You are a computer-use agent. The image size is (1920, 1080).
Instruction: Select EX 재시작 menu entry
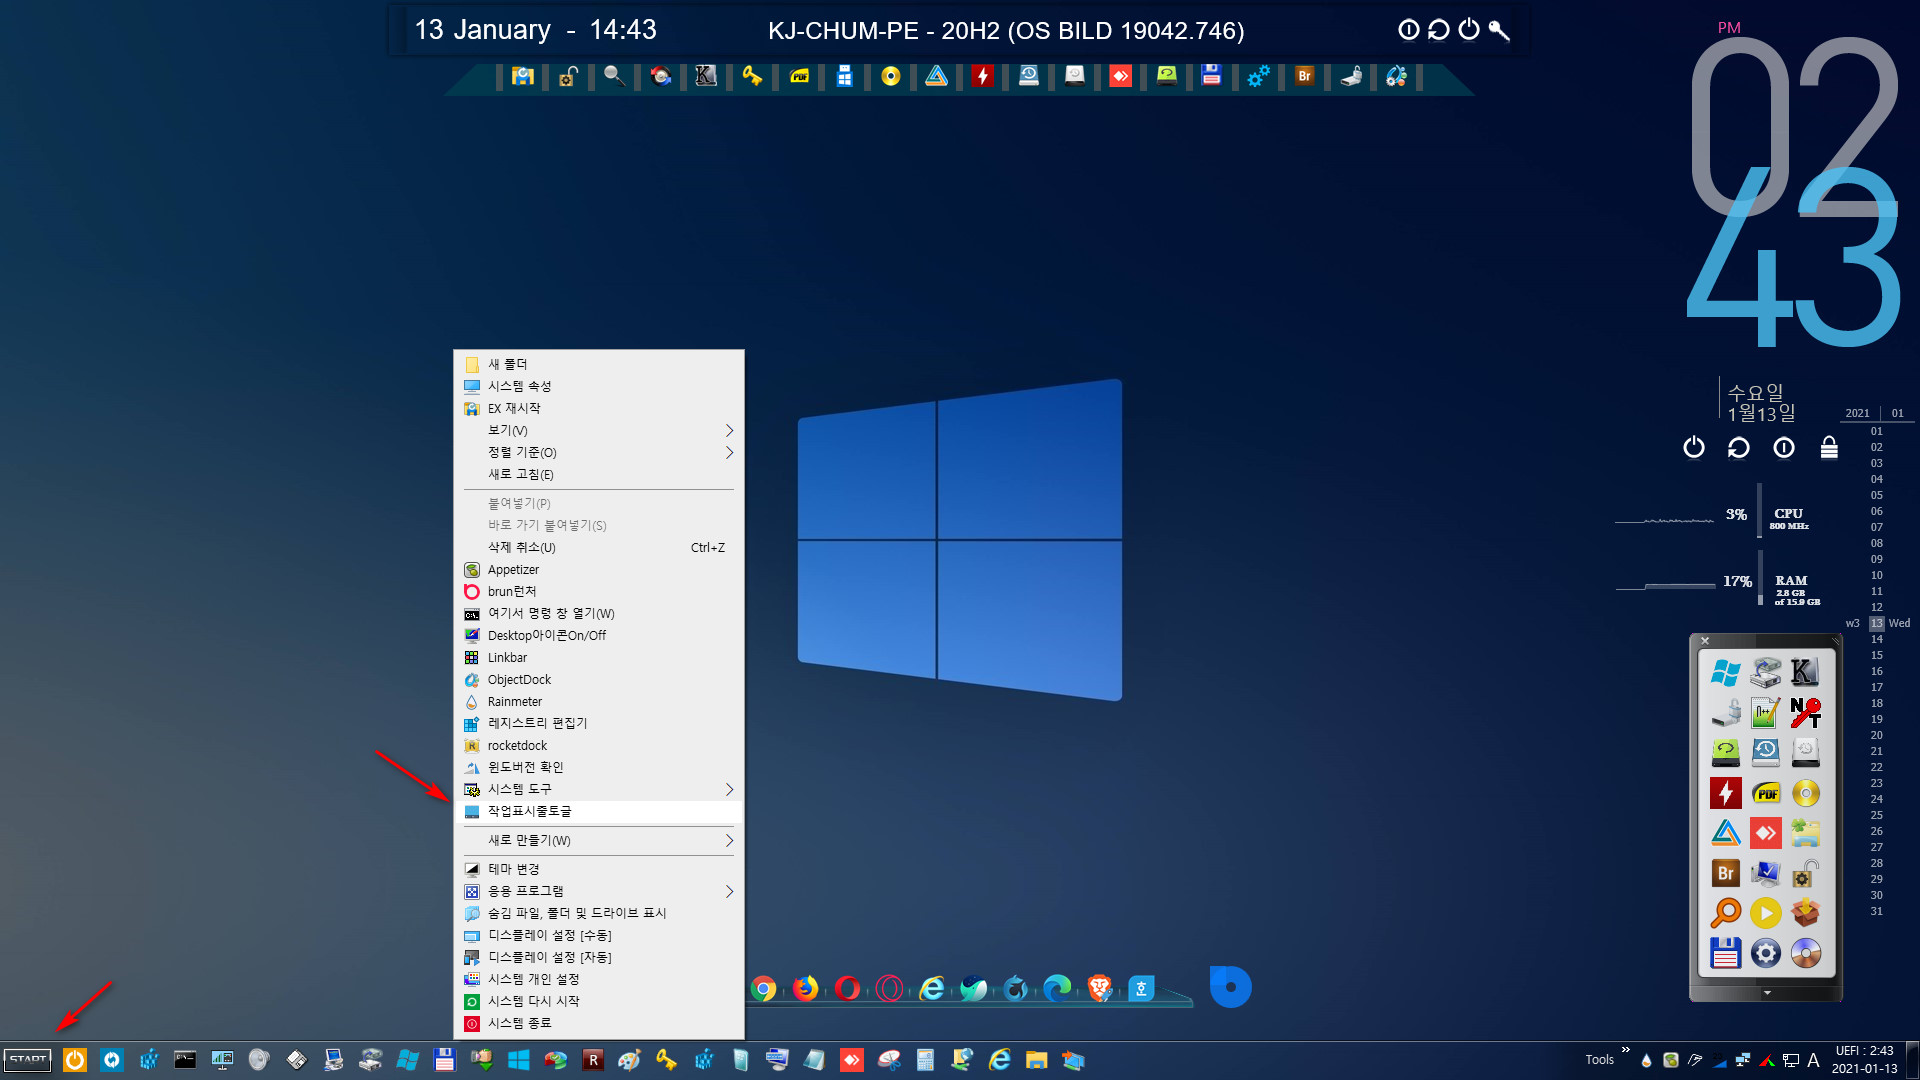599,408
